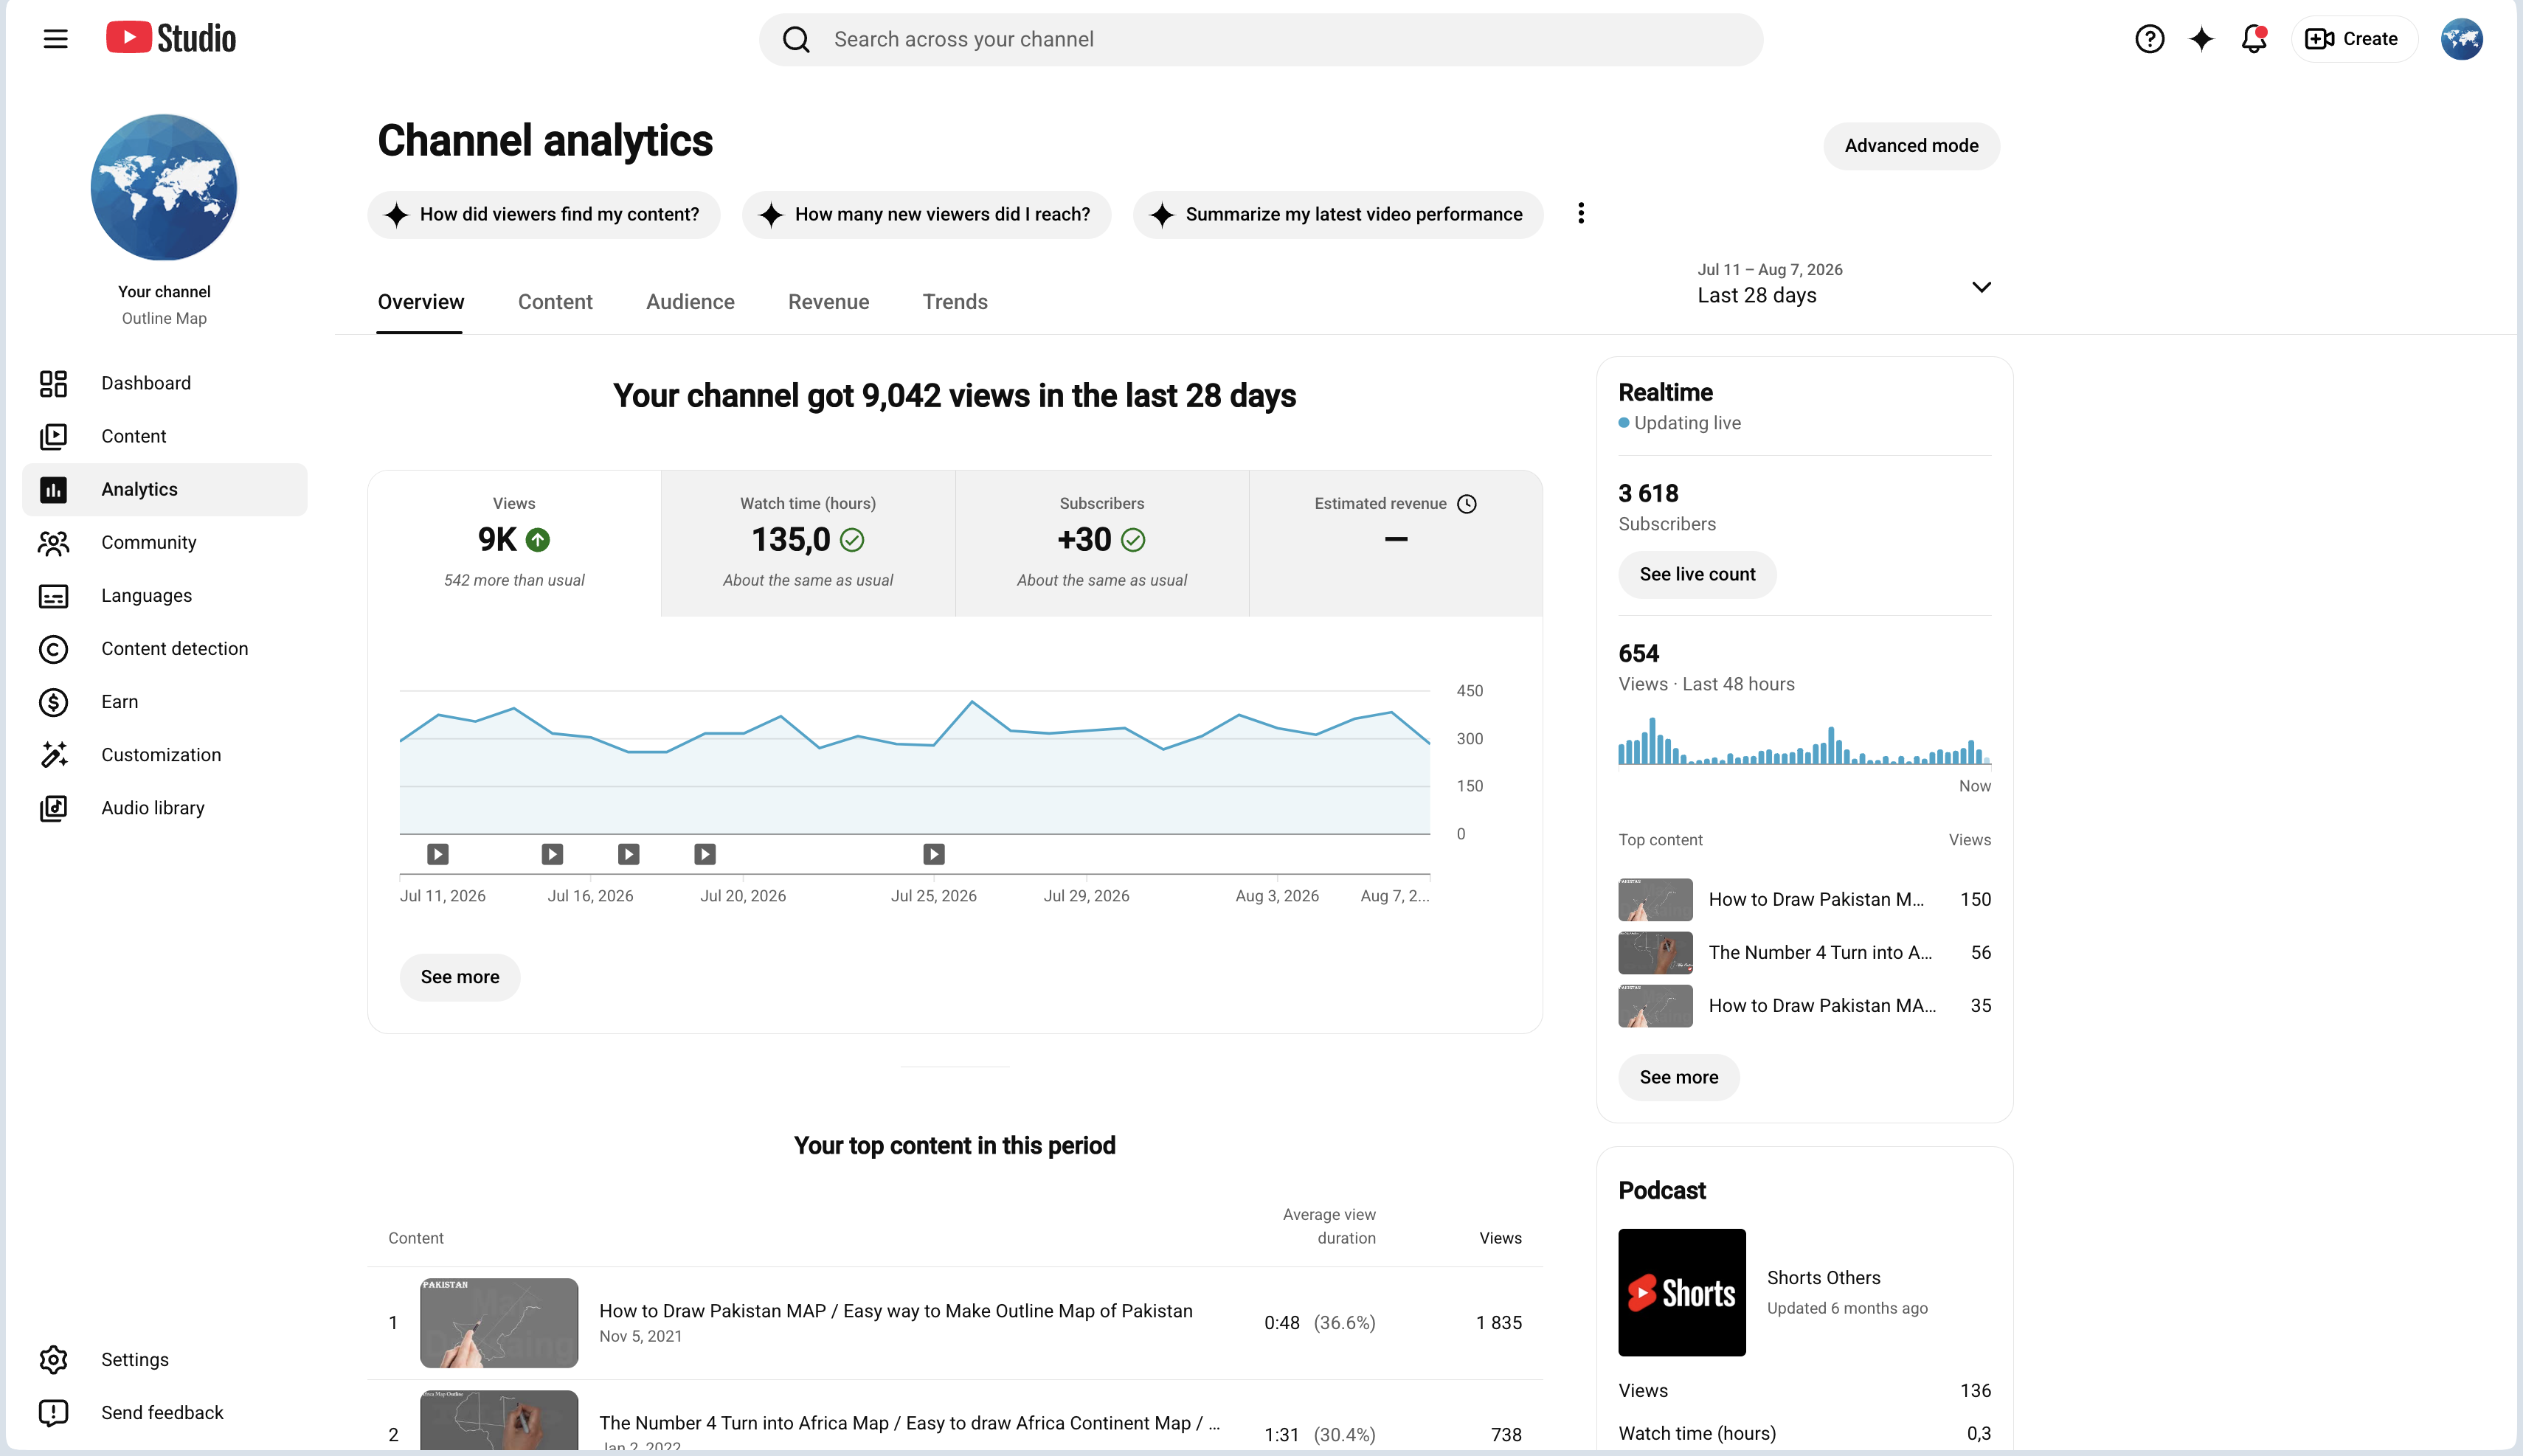Open "The Number 4 Turn into Africa Map" title
This screenshot has width=2523, height=1456.
[909, 1423]
